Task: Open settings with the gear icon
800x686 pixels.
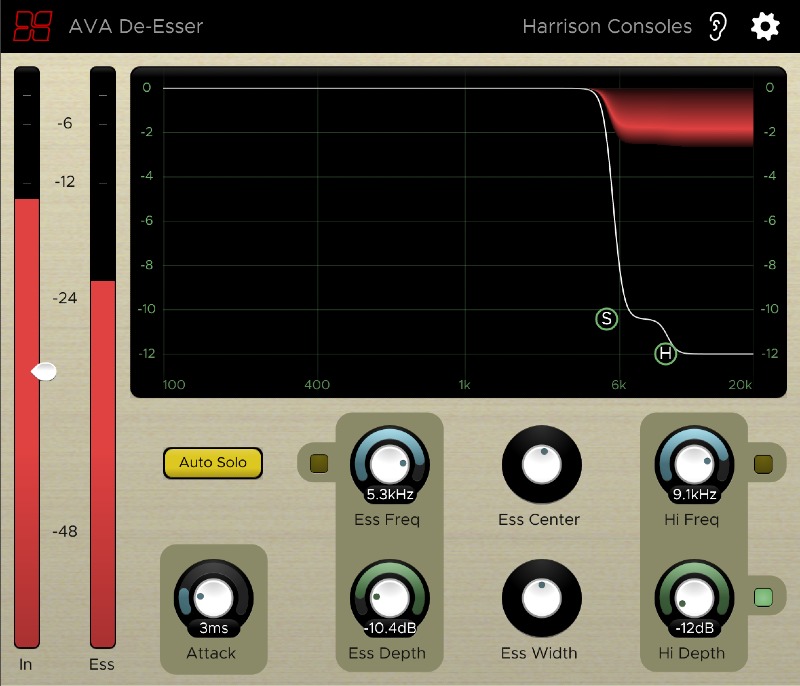Action: [765, 26]
